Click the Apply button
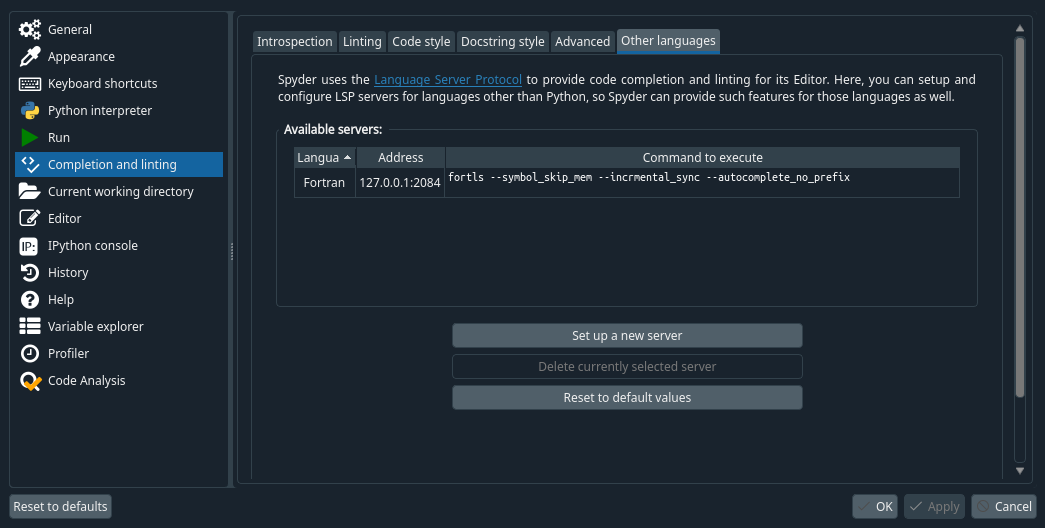Screen dimensions: 1045x528 (x=934, y=507)
